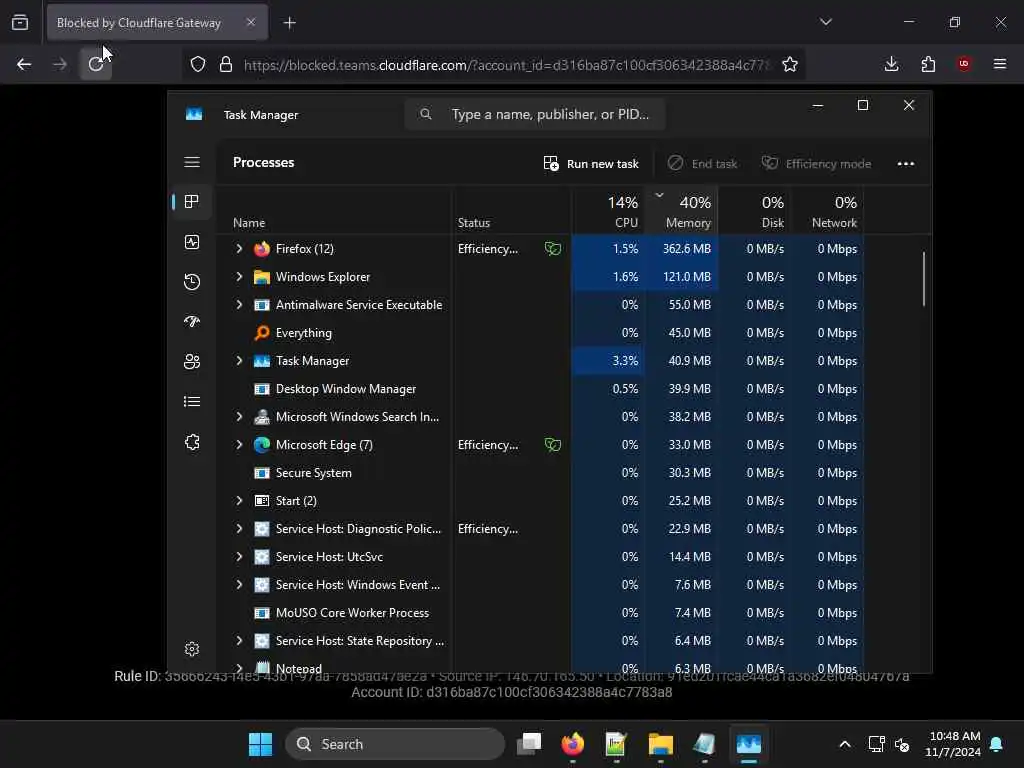
Task: Sort processes by the Network column
Action: 828,210
